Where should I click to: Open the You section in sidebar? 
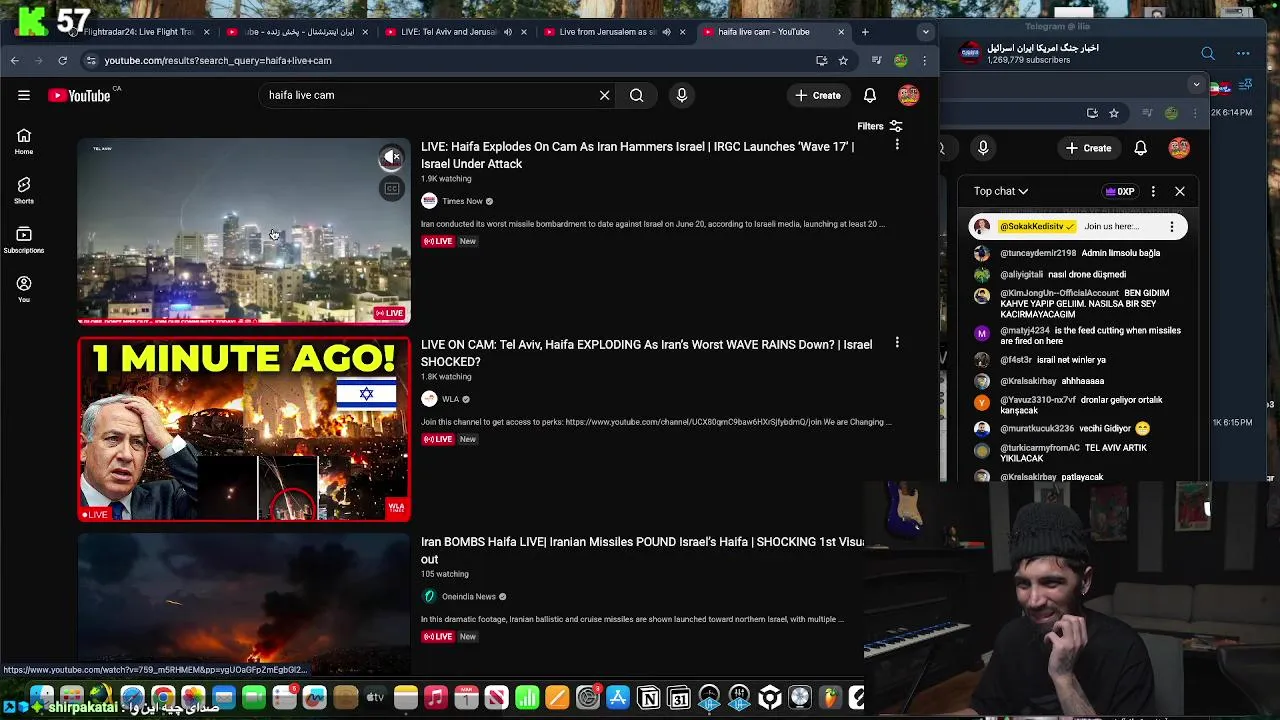pos(24,288)
